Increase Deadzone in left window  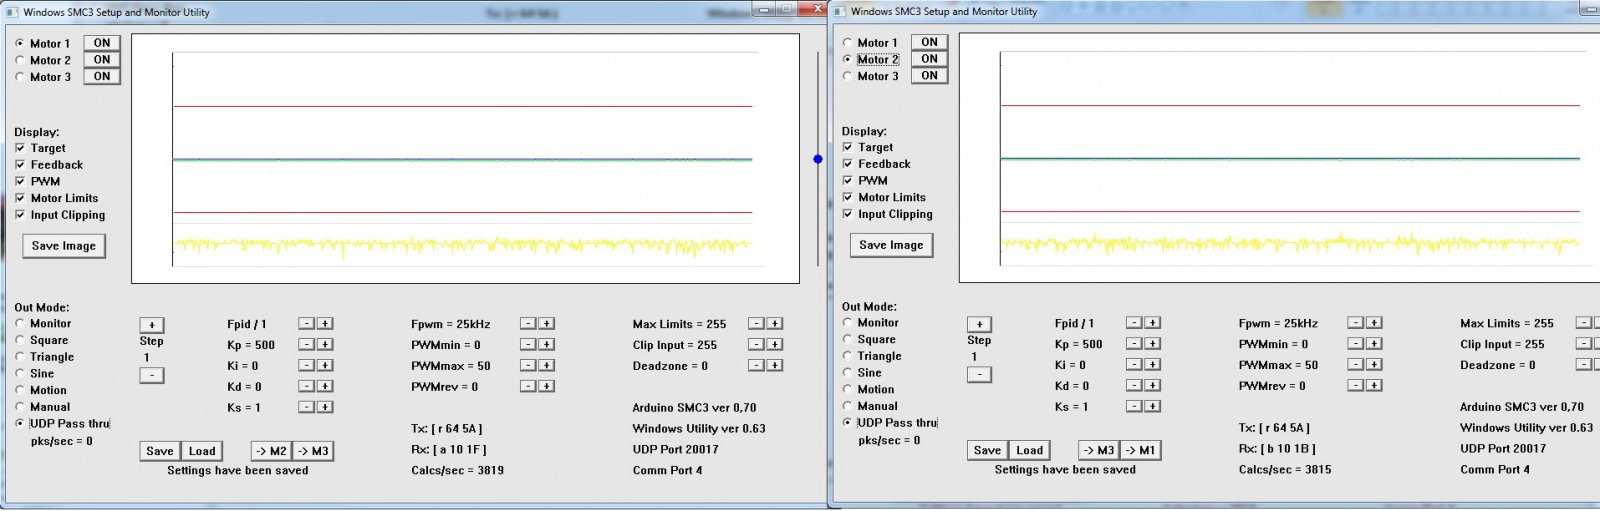coord(775,366)
